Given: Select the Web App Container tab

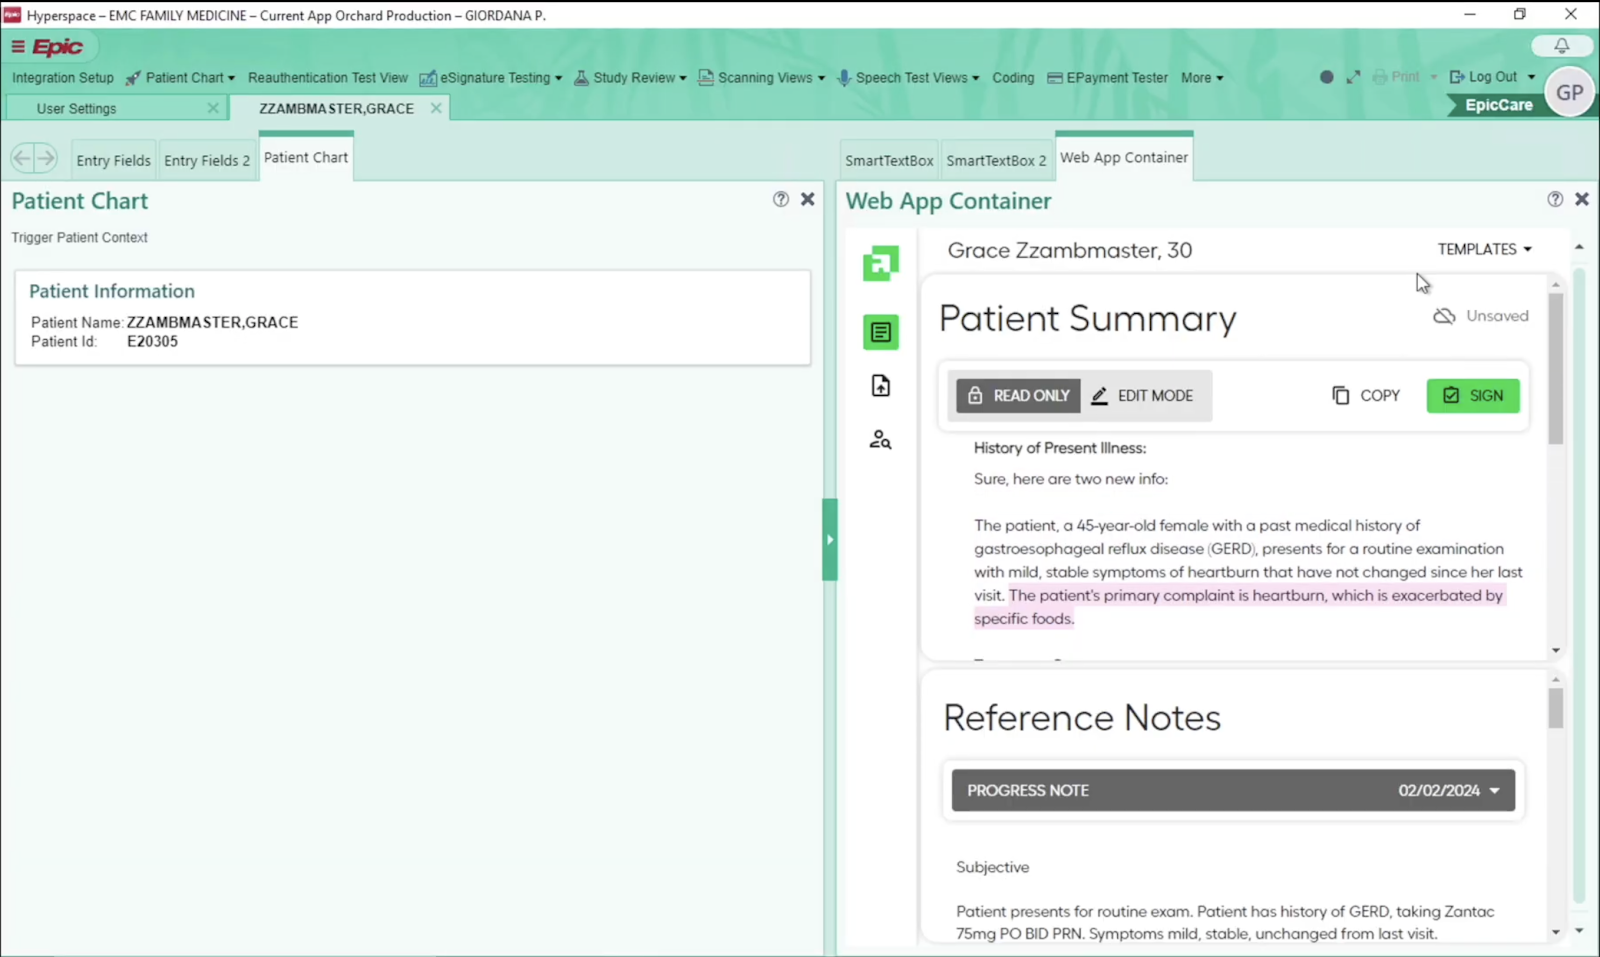Looking at the screenshot, I should [x=1124, y=158].
